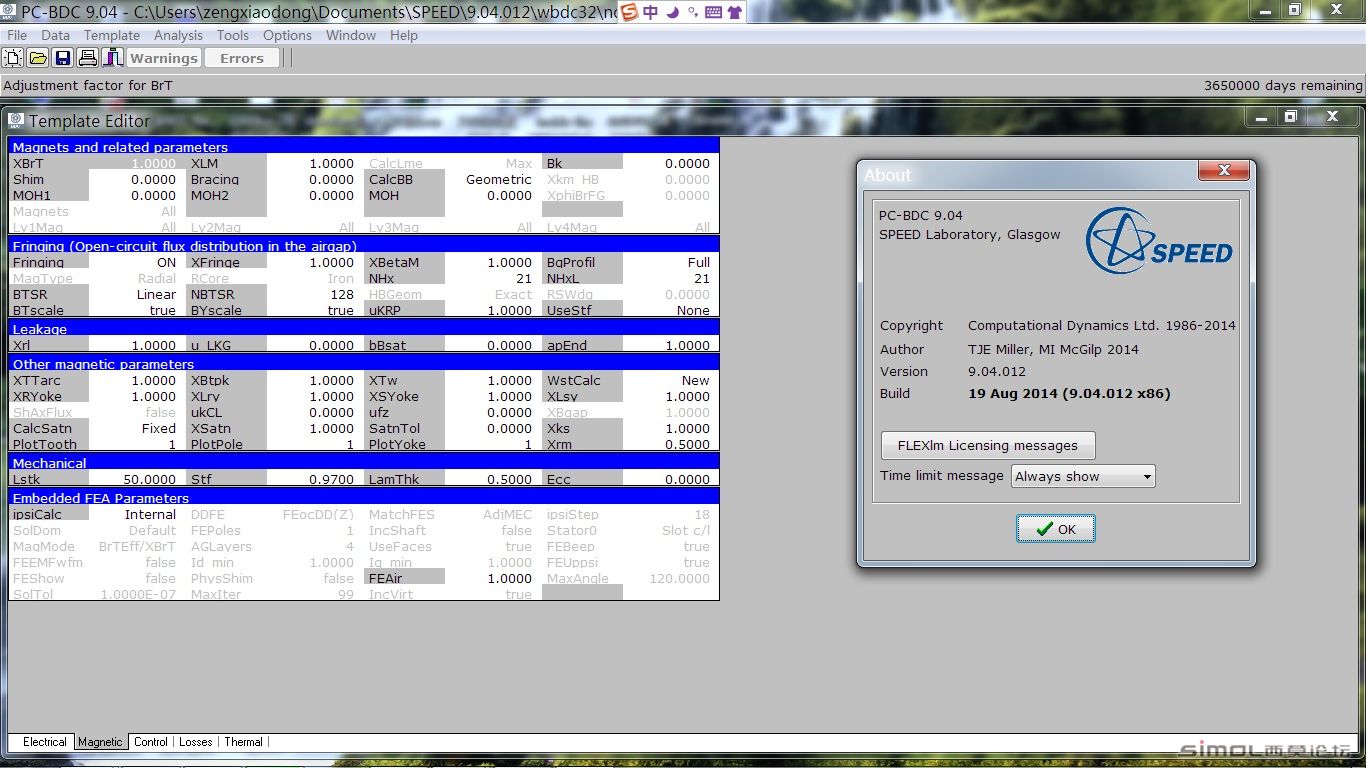This screenshot has height=768, width=1366.
Task: Open the Tools menu
Action: 233,35
